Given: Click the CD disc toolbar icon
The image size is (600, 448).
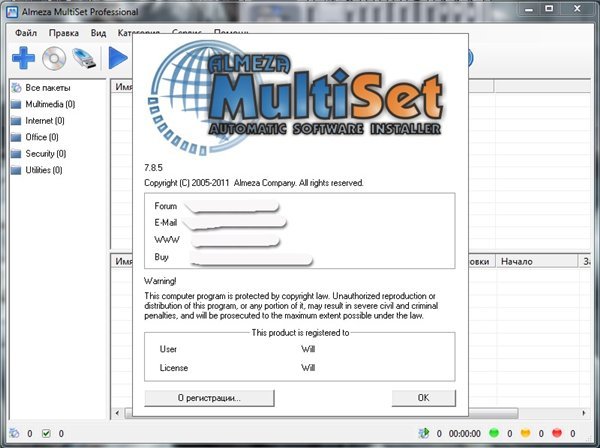Looking at the screenshot, I should (x=54, y=58).
